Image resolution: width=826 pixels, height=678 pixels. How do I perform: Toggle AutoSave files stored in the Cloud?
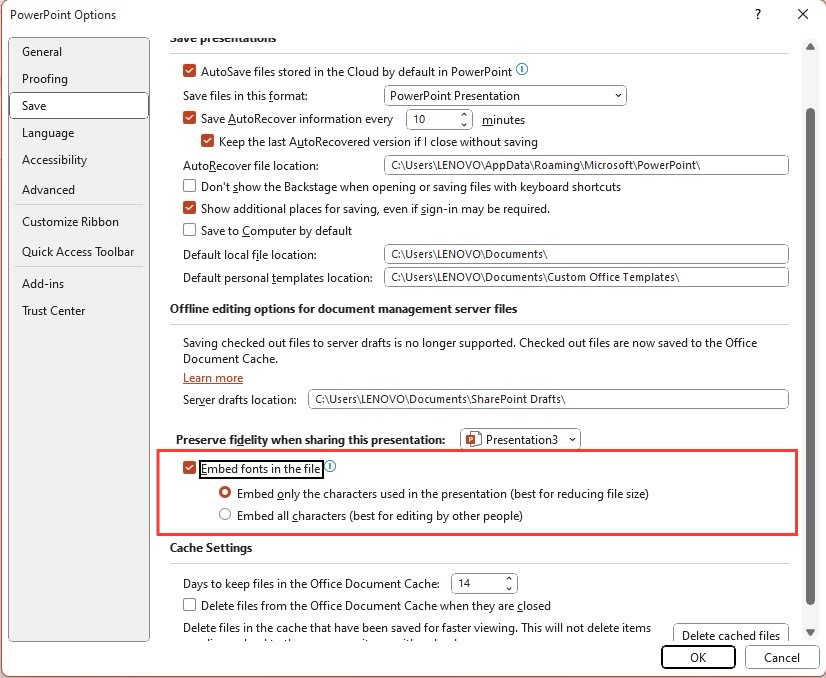189,71
